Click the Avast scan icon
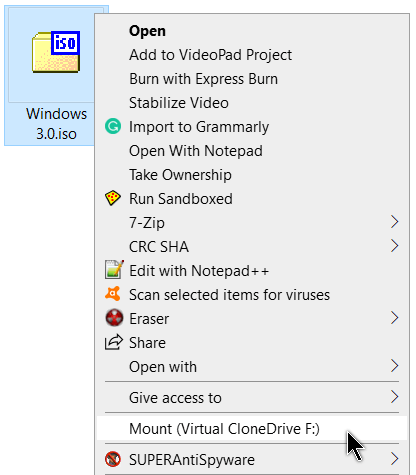 (113, 294)
